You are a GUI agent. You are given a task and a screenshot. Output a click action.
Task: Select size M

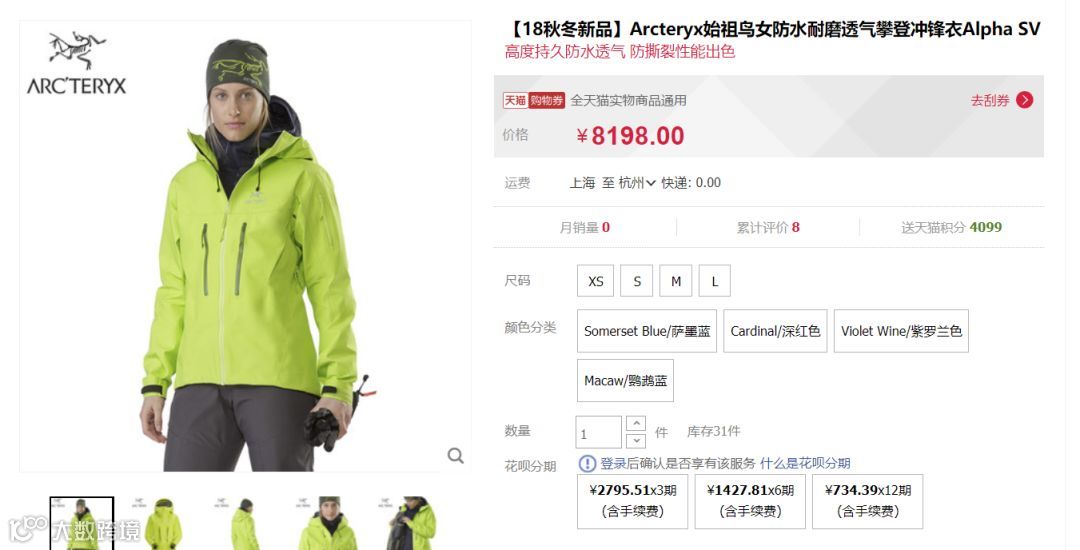(676, 281)
